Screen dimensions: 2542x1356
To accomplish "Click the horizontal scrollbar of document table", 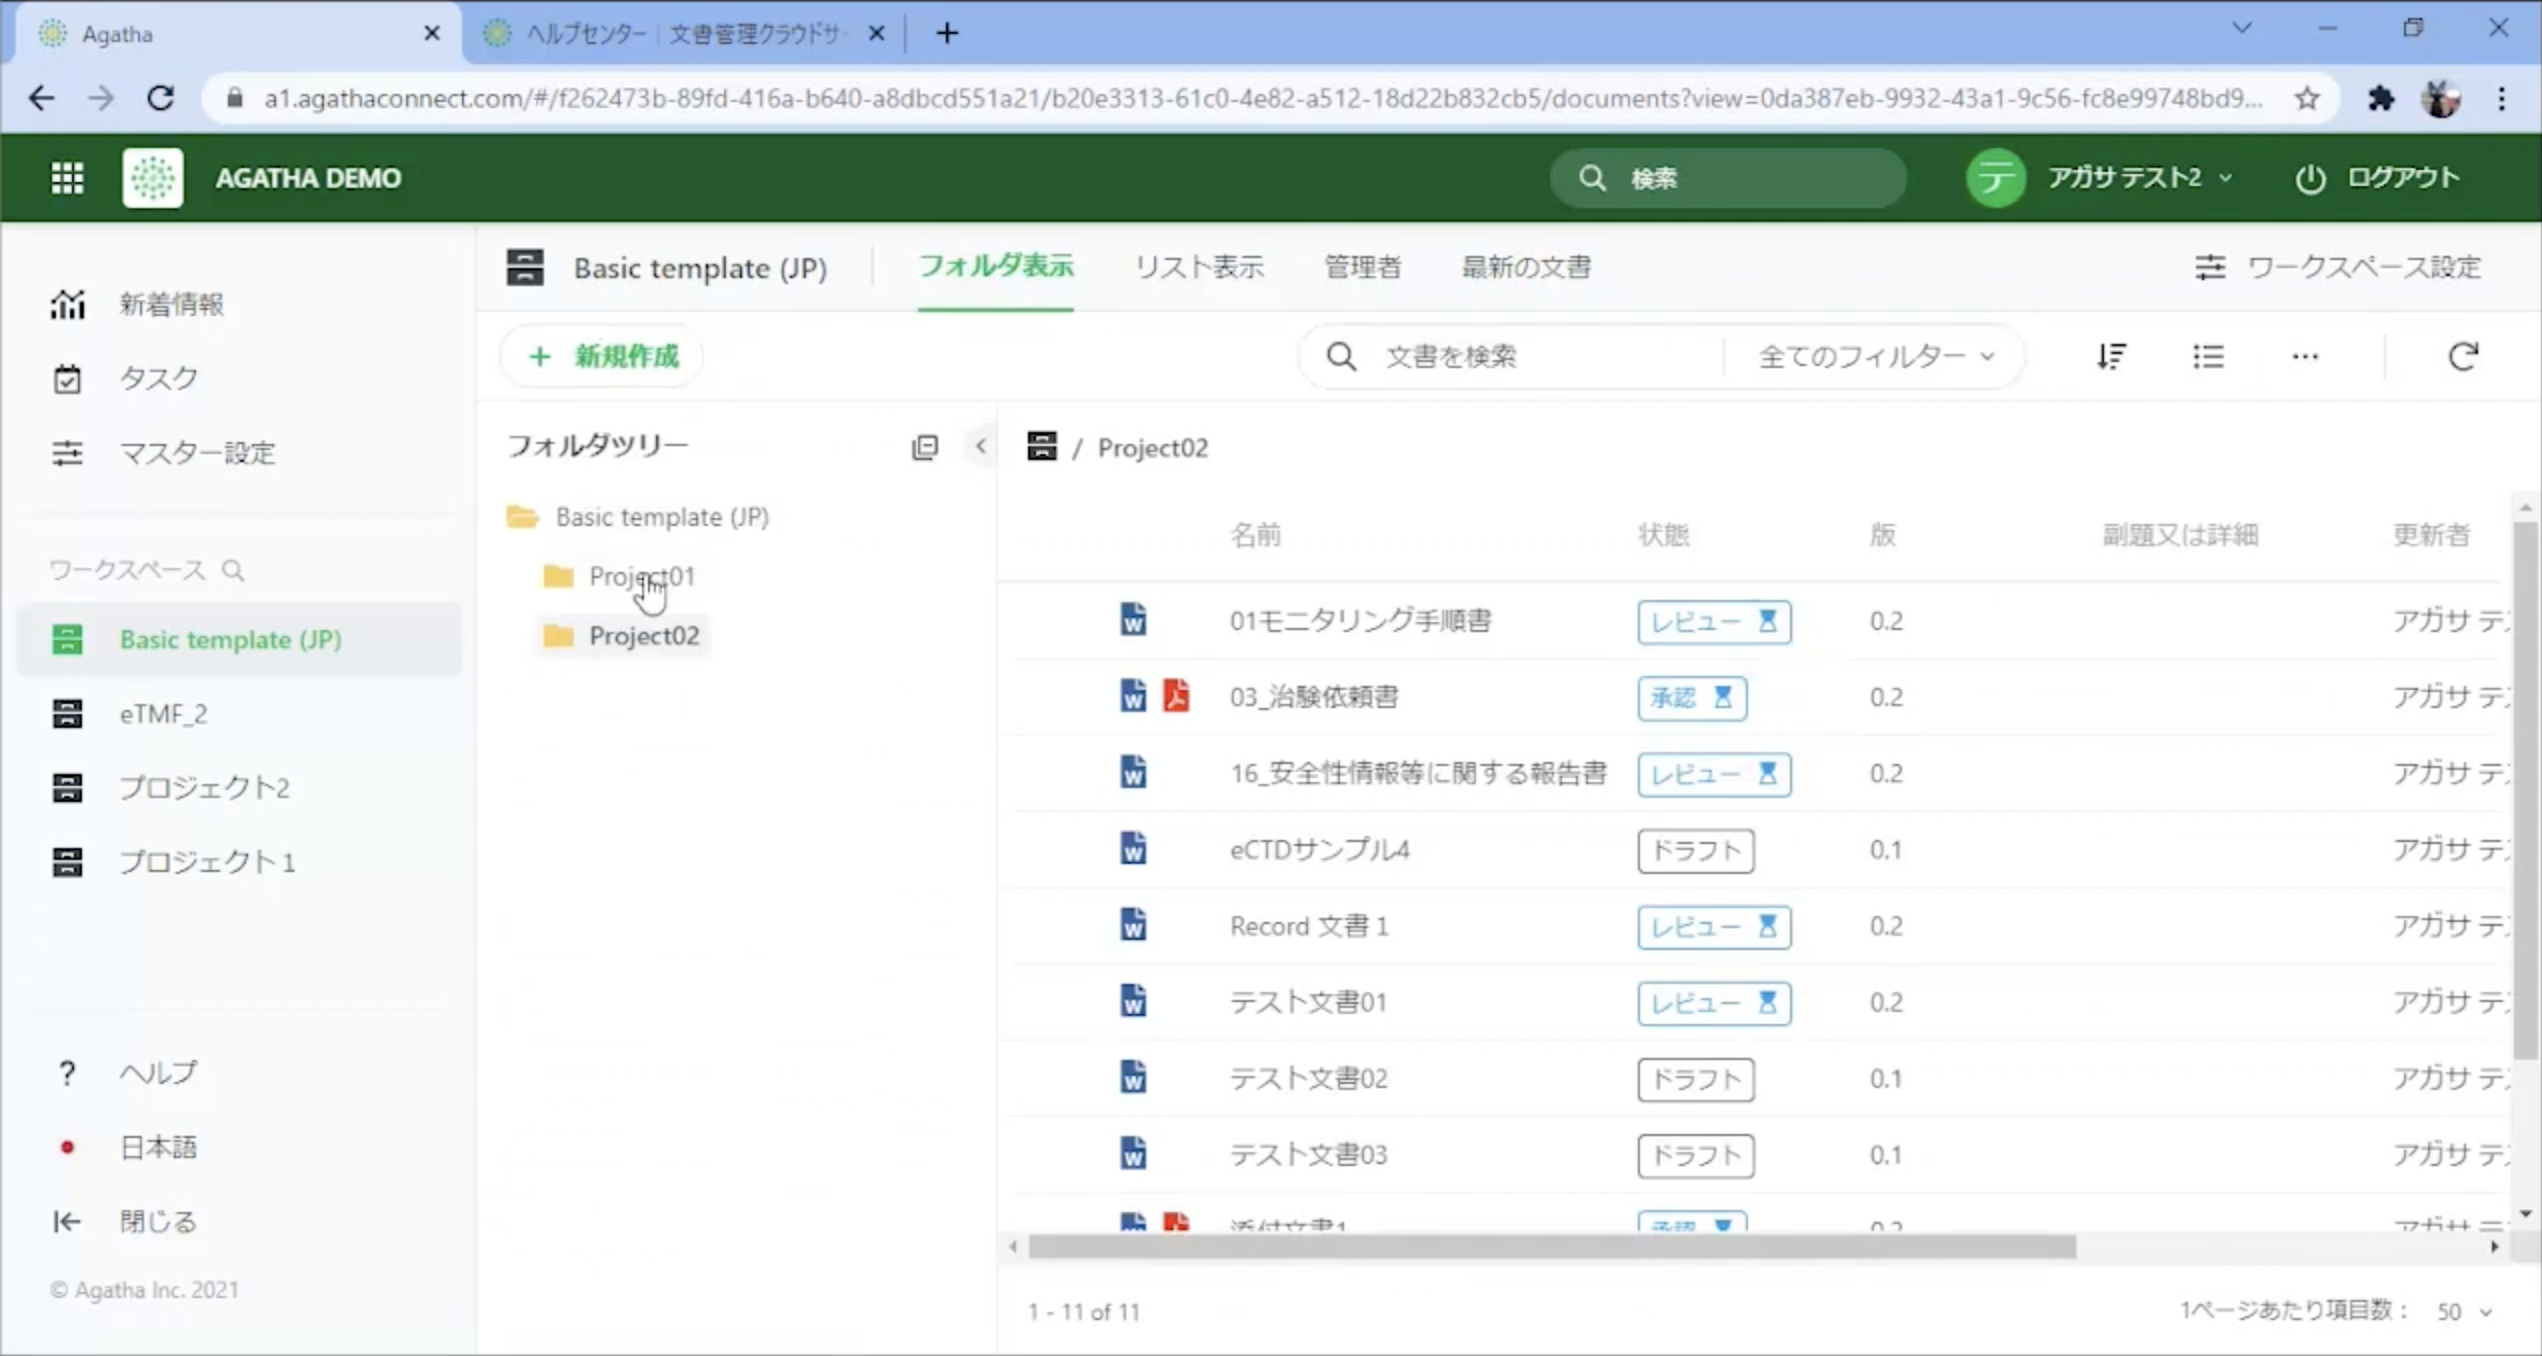I will [x=1552, y=1246].
